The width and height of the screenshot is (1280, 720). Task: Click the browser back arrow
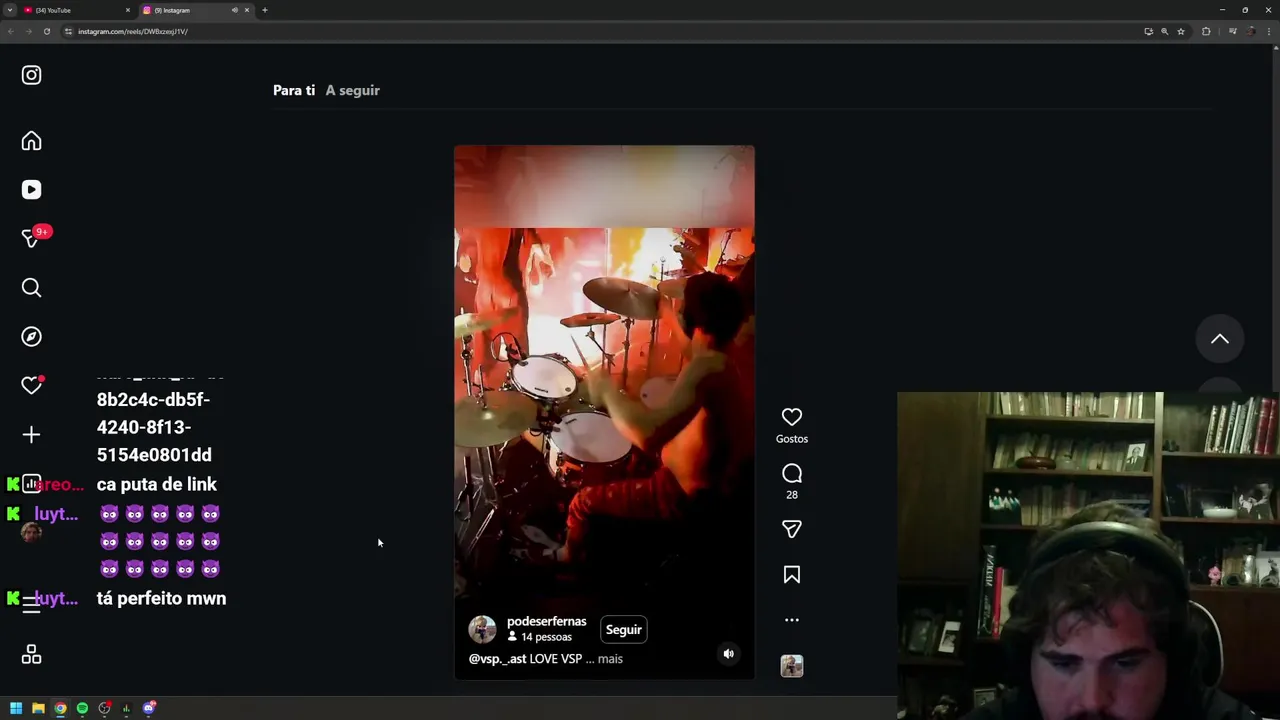[x=10, y=31]
